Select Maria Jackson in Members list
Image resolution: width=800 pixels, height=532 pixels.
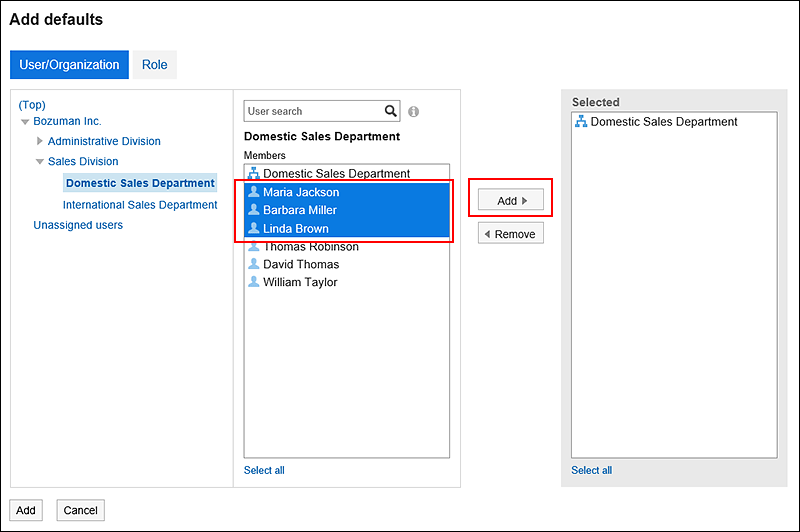click(x=347, y=192)
